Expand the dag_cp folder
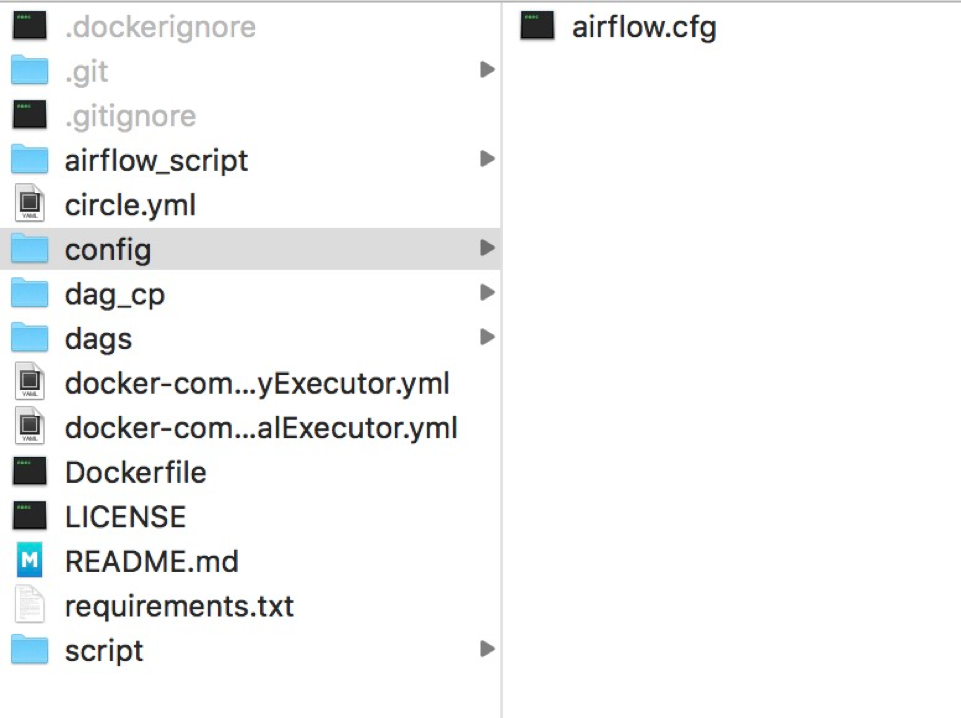Image resolution: width=961 pixels, height=718 pixels. pyautogui.click(x=487, y=292)
